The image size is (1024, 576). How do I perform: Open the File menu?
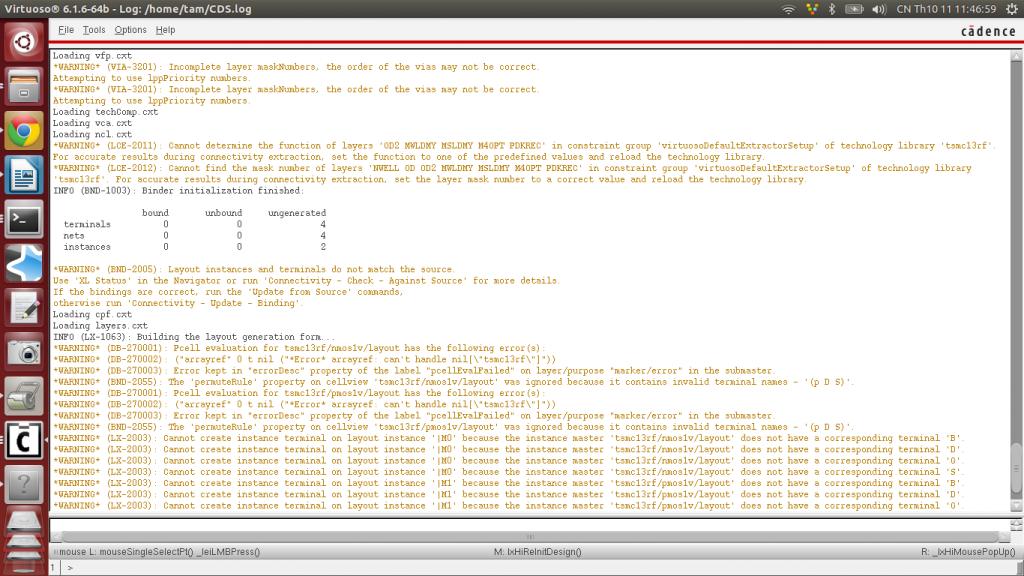pos(66,30)
